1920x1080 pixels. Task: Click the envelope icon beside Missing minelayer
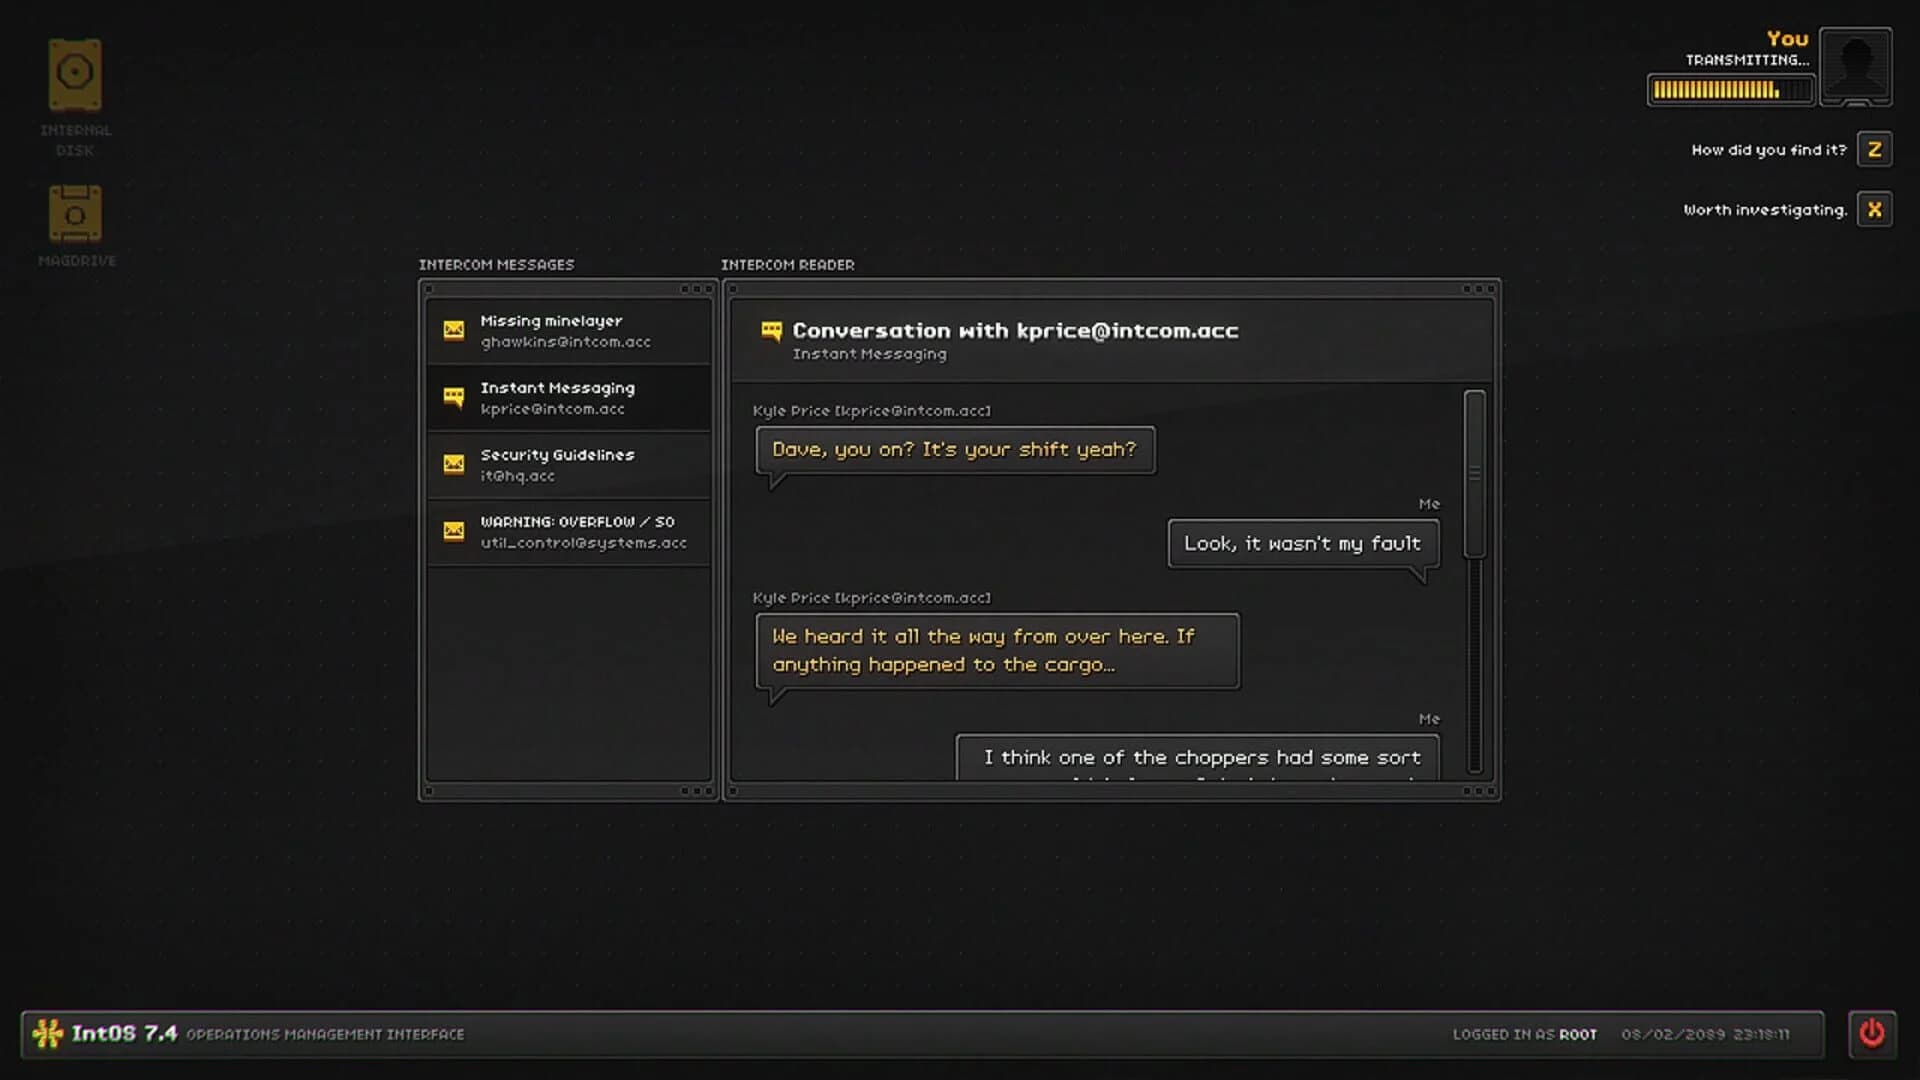(x=454, y=330)
